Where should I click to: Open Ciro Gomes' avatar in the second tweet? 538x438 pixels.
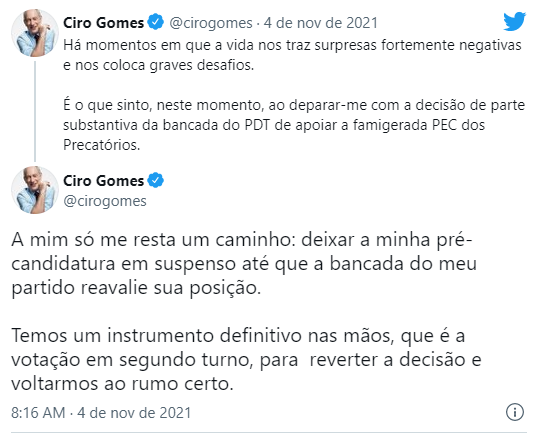pos(35,190)
